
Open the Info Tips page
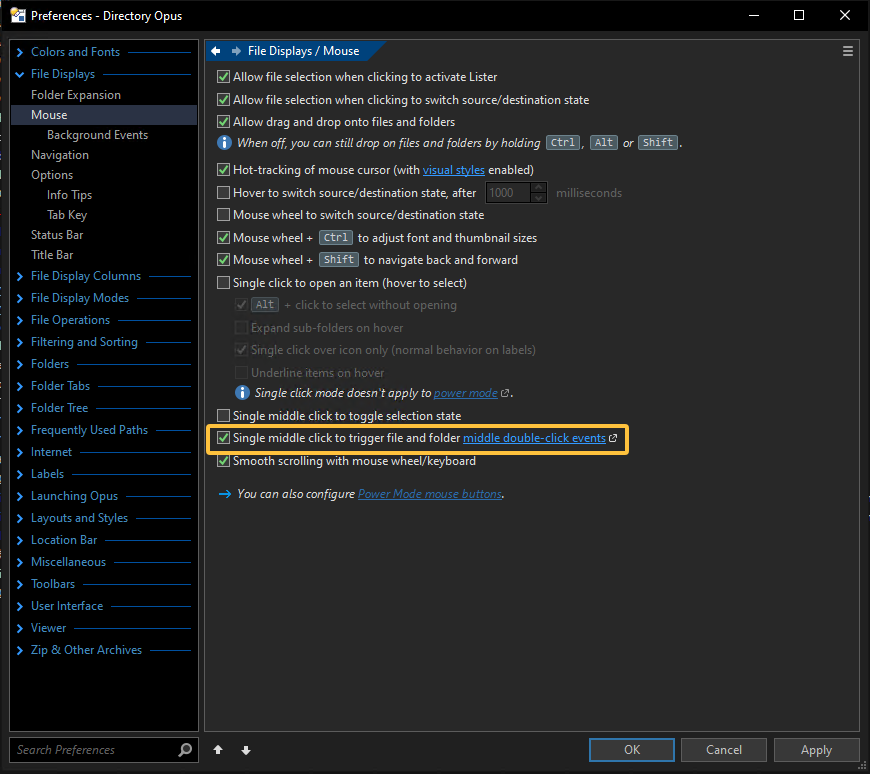pos(69,195)
